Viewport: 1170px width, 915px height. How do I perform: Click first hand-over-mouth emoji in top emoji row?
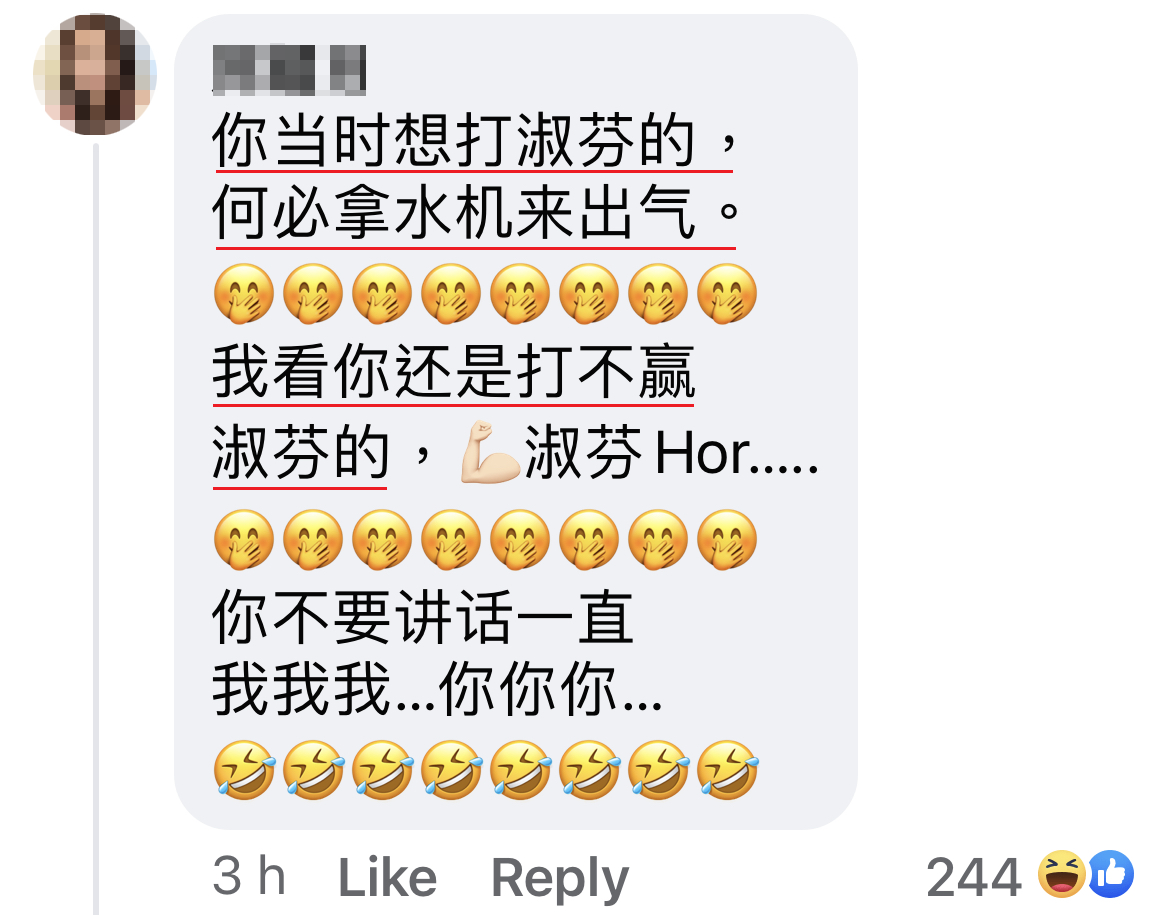coord(243,293)
